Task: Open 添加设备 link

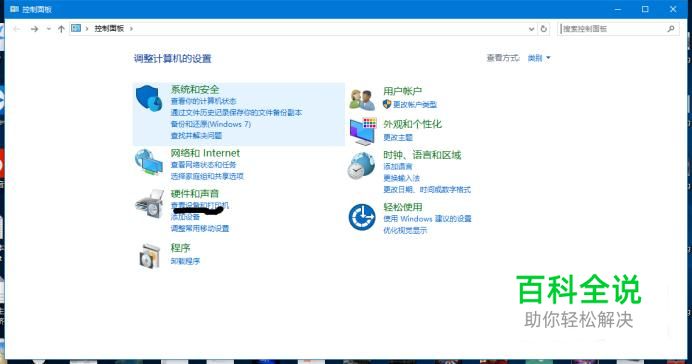Action: point(185,217)
